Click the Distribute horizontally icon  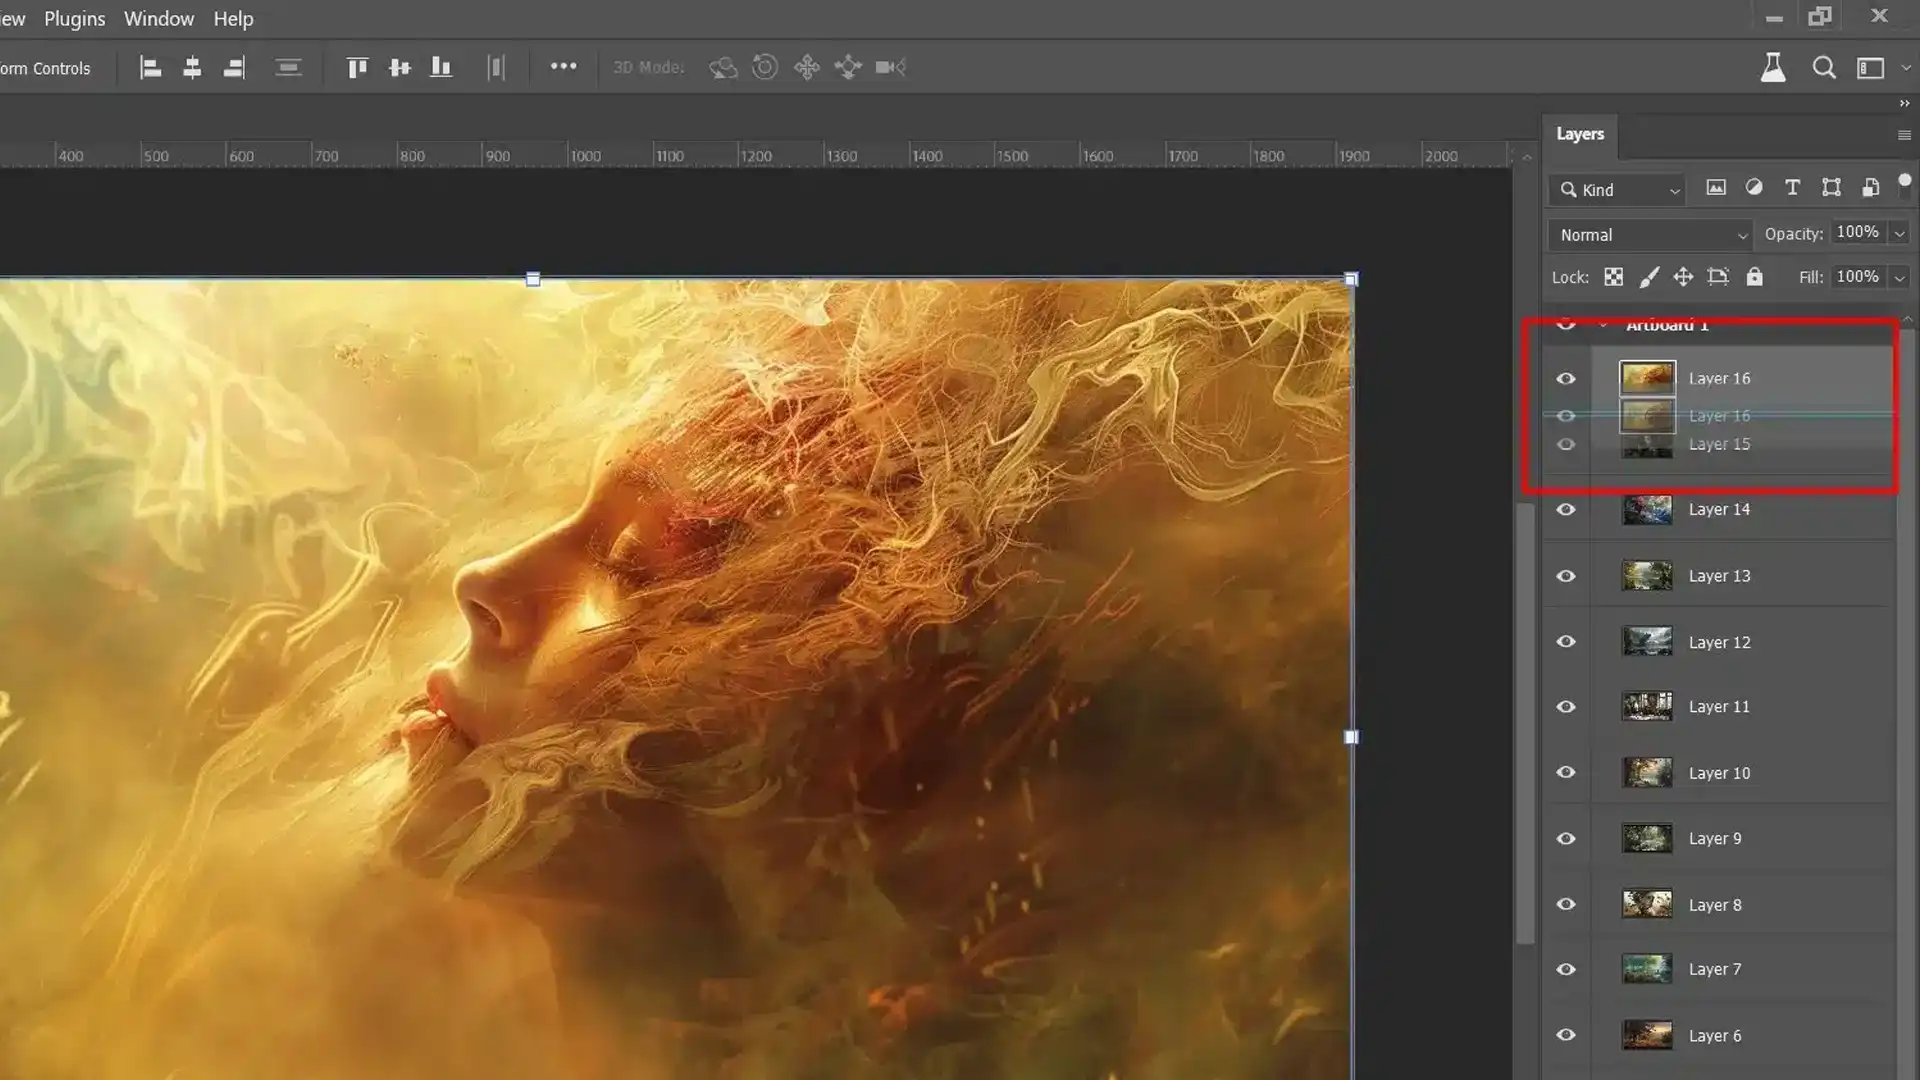coord(496,68)
